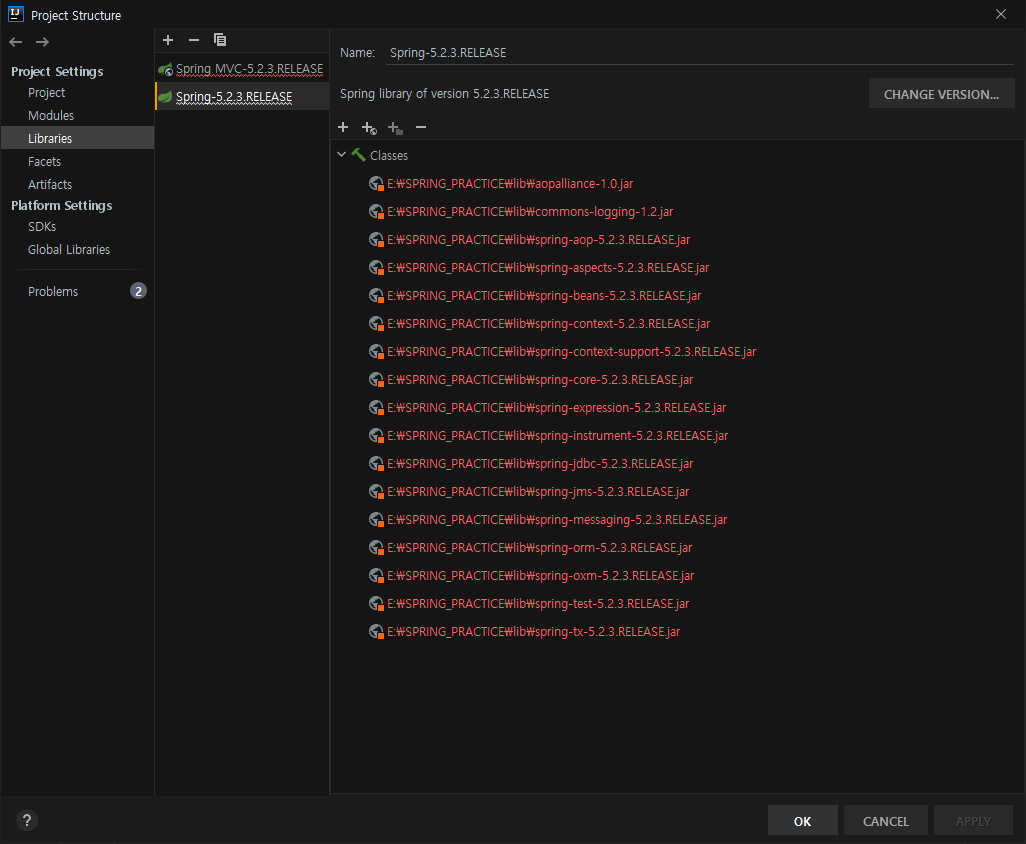The width and height of the screenshot is (1026, 844).
Task: Remove the selected library from list
Action: [x=194, y=40]
